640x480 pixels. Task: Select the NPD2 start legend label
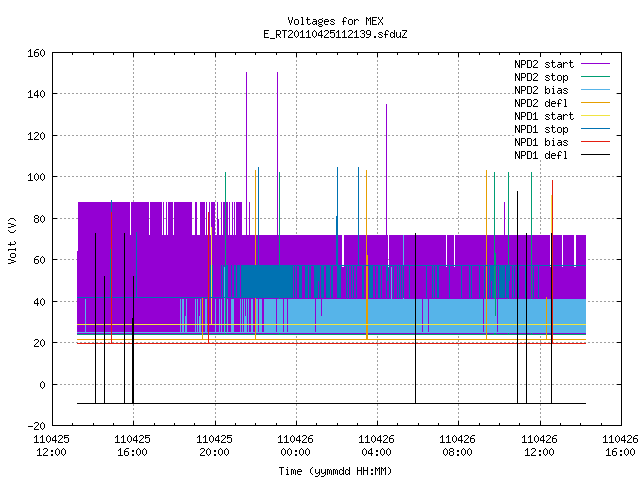(x=544, y=64)
